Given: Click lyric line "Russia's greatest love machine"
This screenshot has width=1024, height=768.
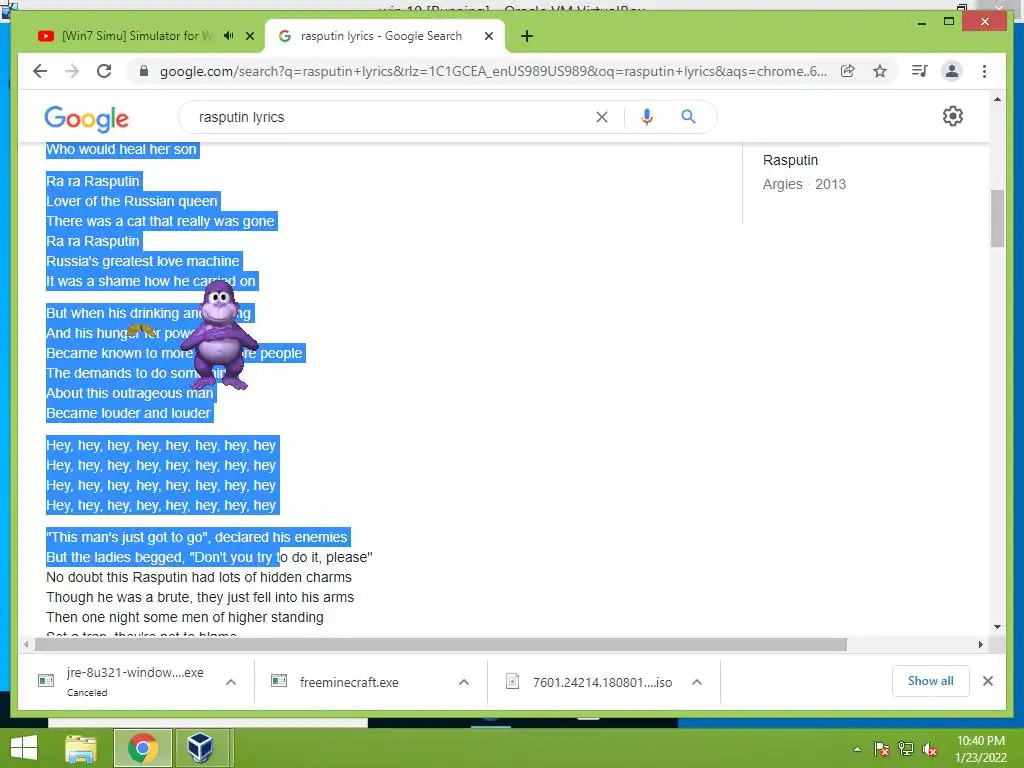Looking at the screenshot, I should pos(143,261).
